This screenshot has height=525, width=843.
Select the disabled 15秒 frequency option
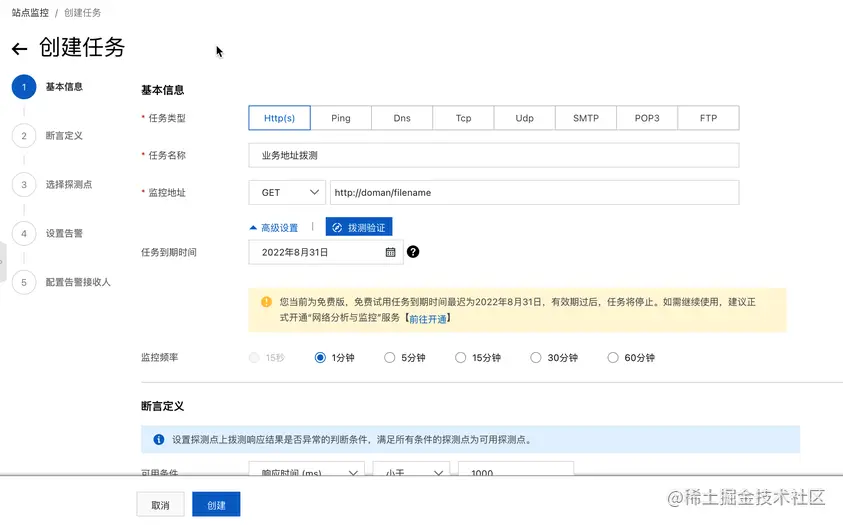click(x=254, y=357)
